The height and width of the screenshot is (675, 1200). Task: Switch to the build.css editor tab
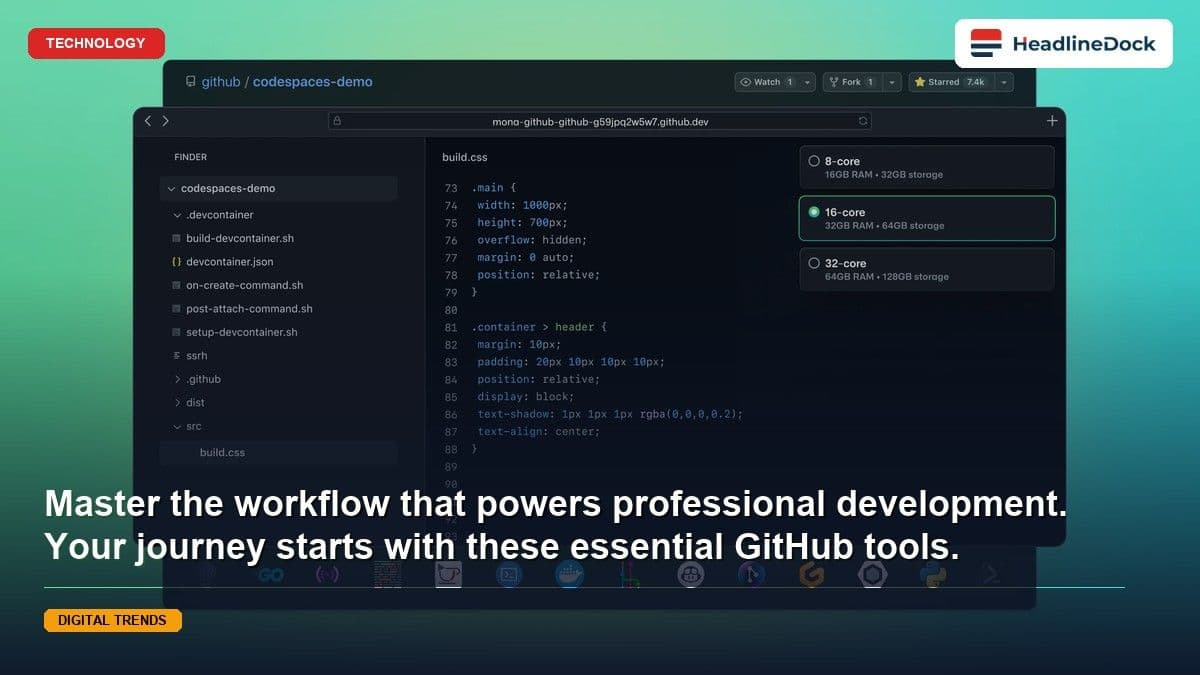[465, 157]
